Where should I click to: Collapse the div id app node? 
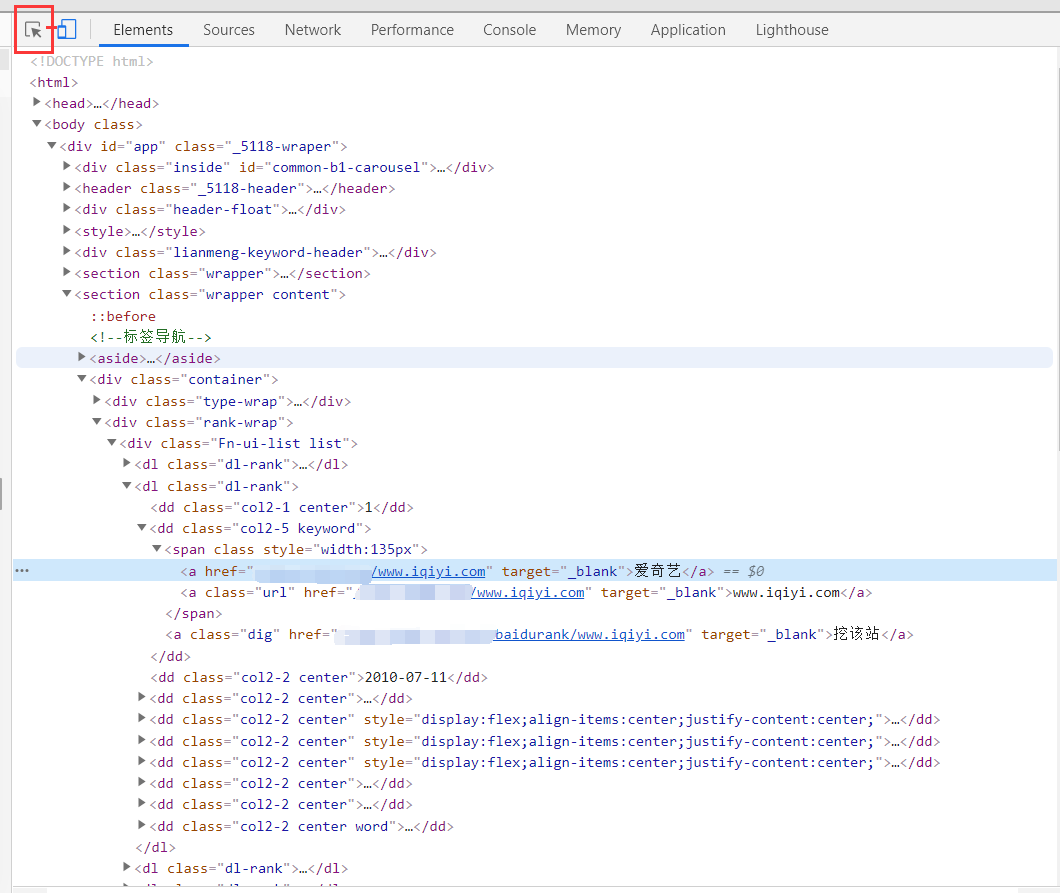point(52,145)
